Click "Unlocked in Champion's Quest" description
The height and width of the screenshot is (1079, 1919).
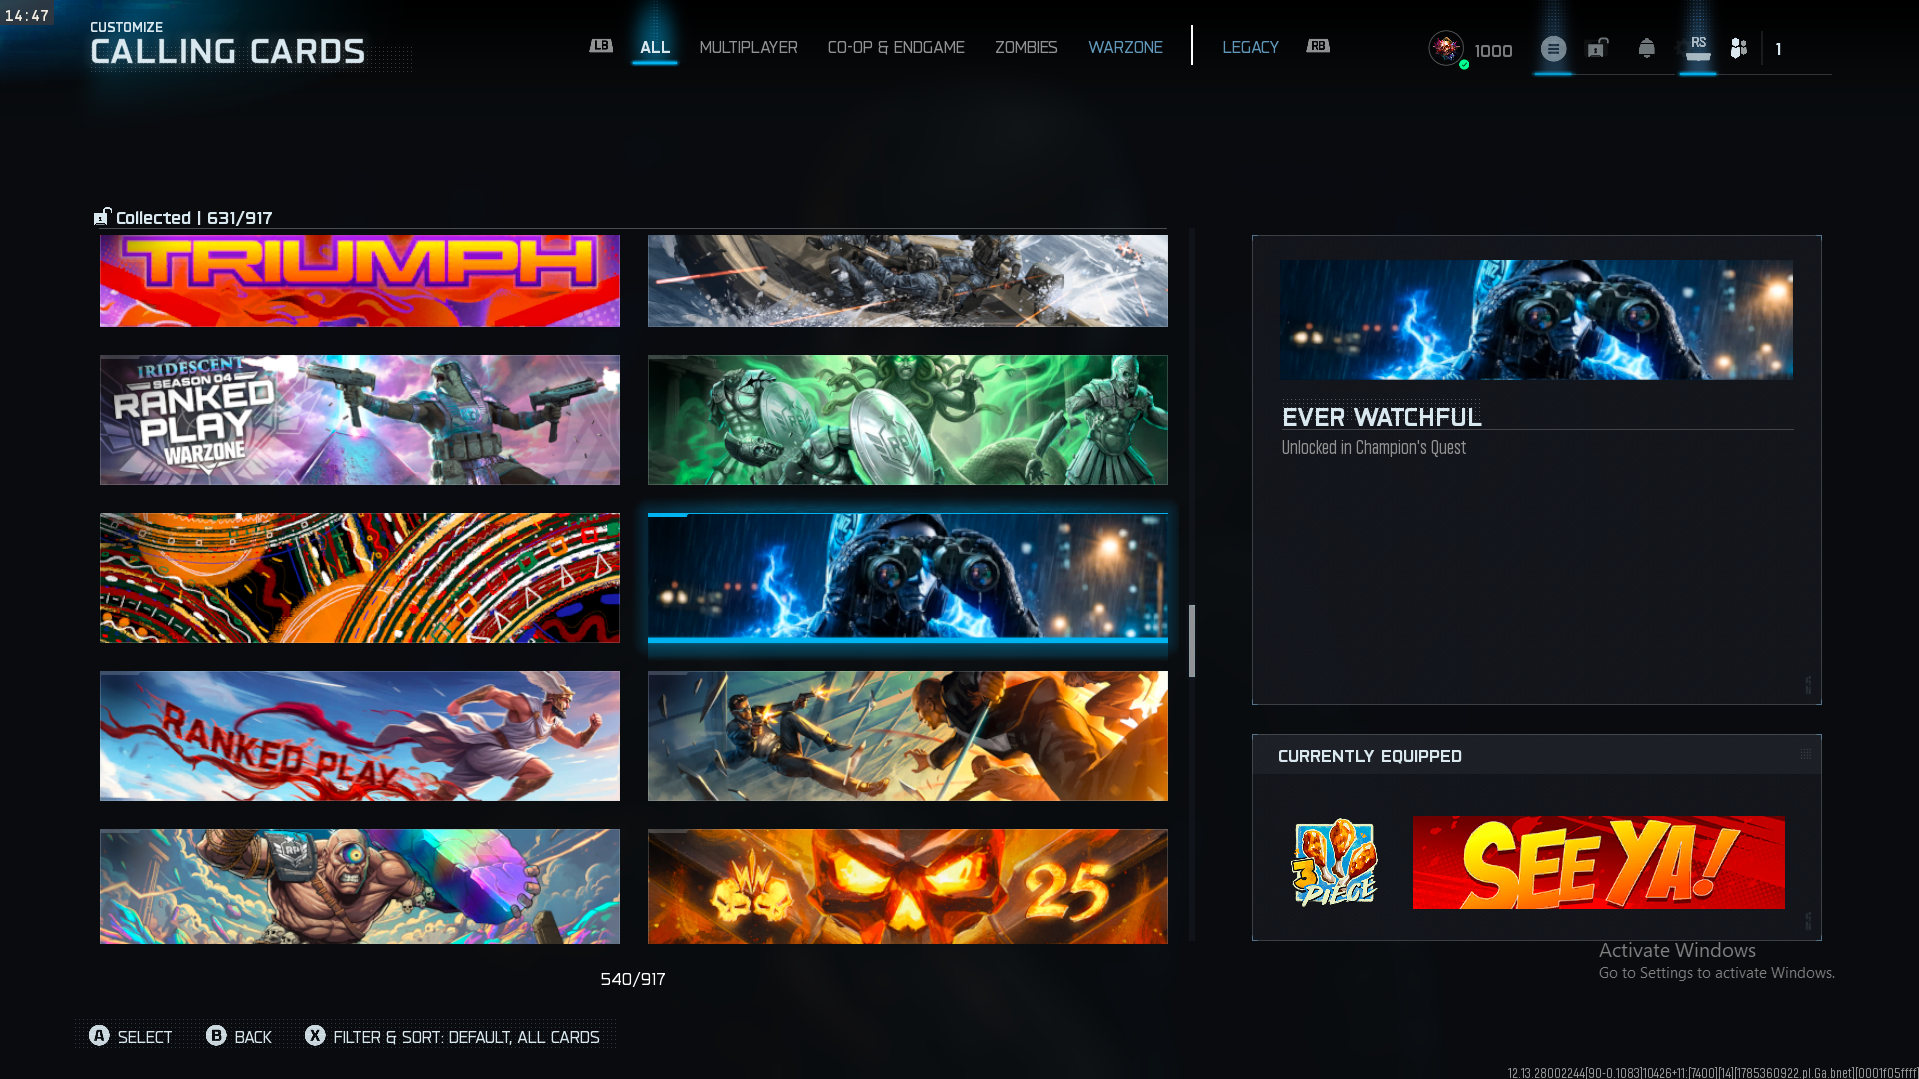pos(1374,448)
